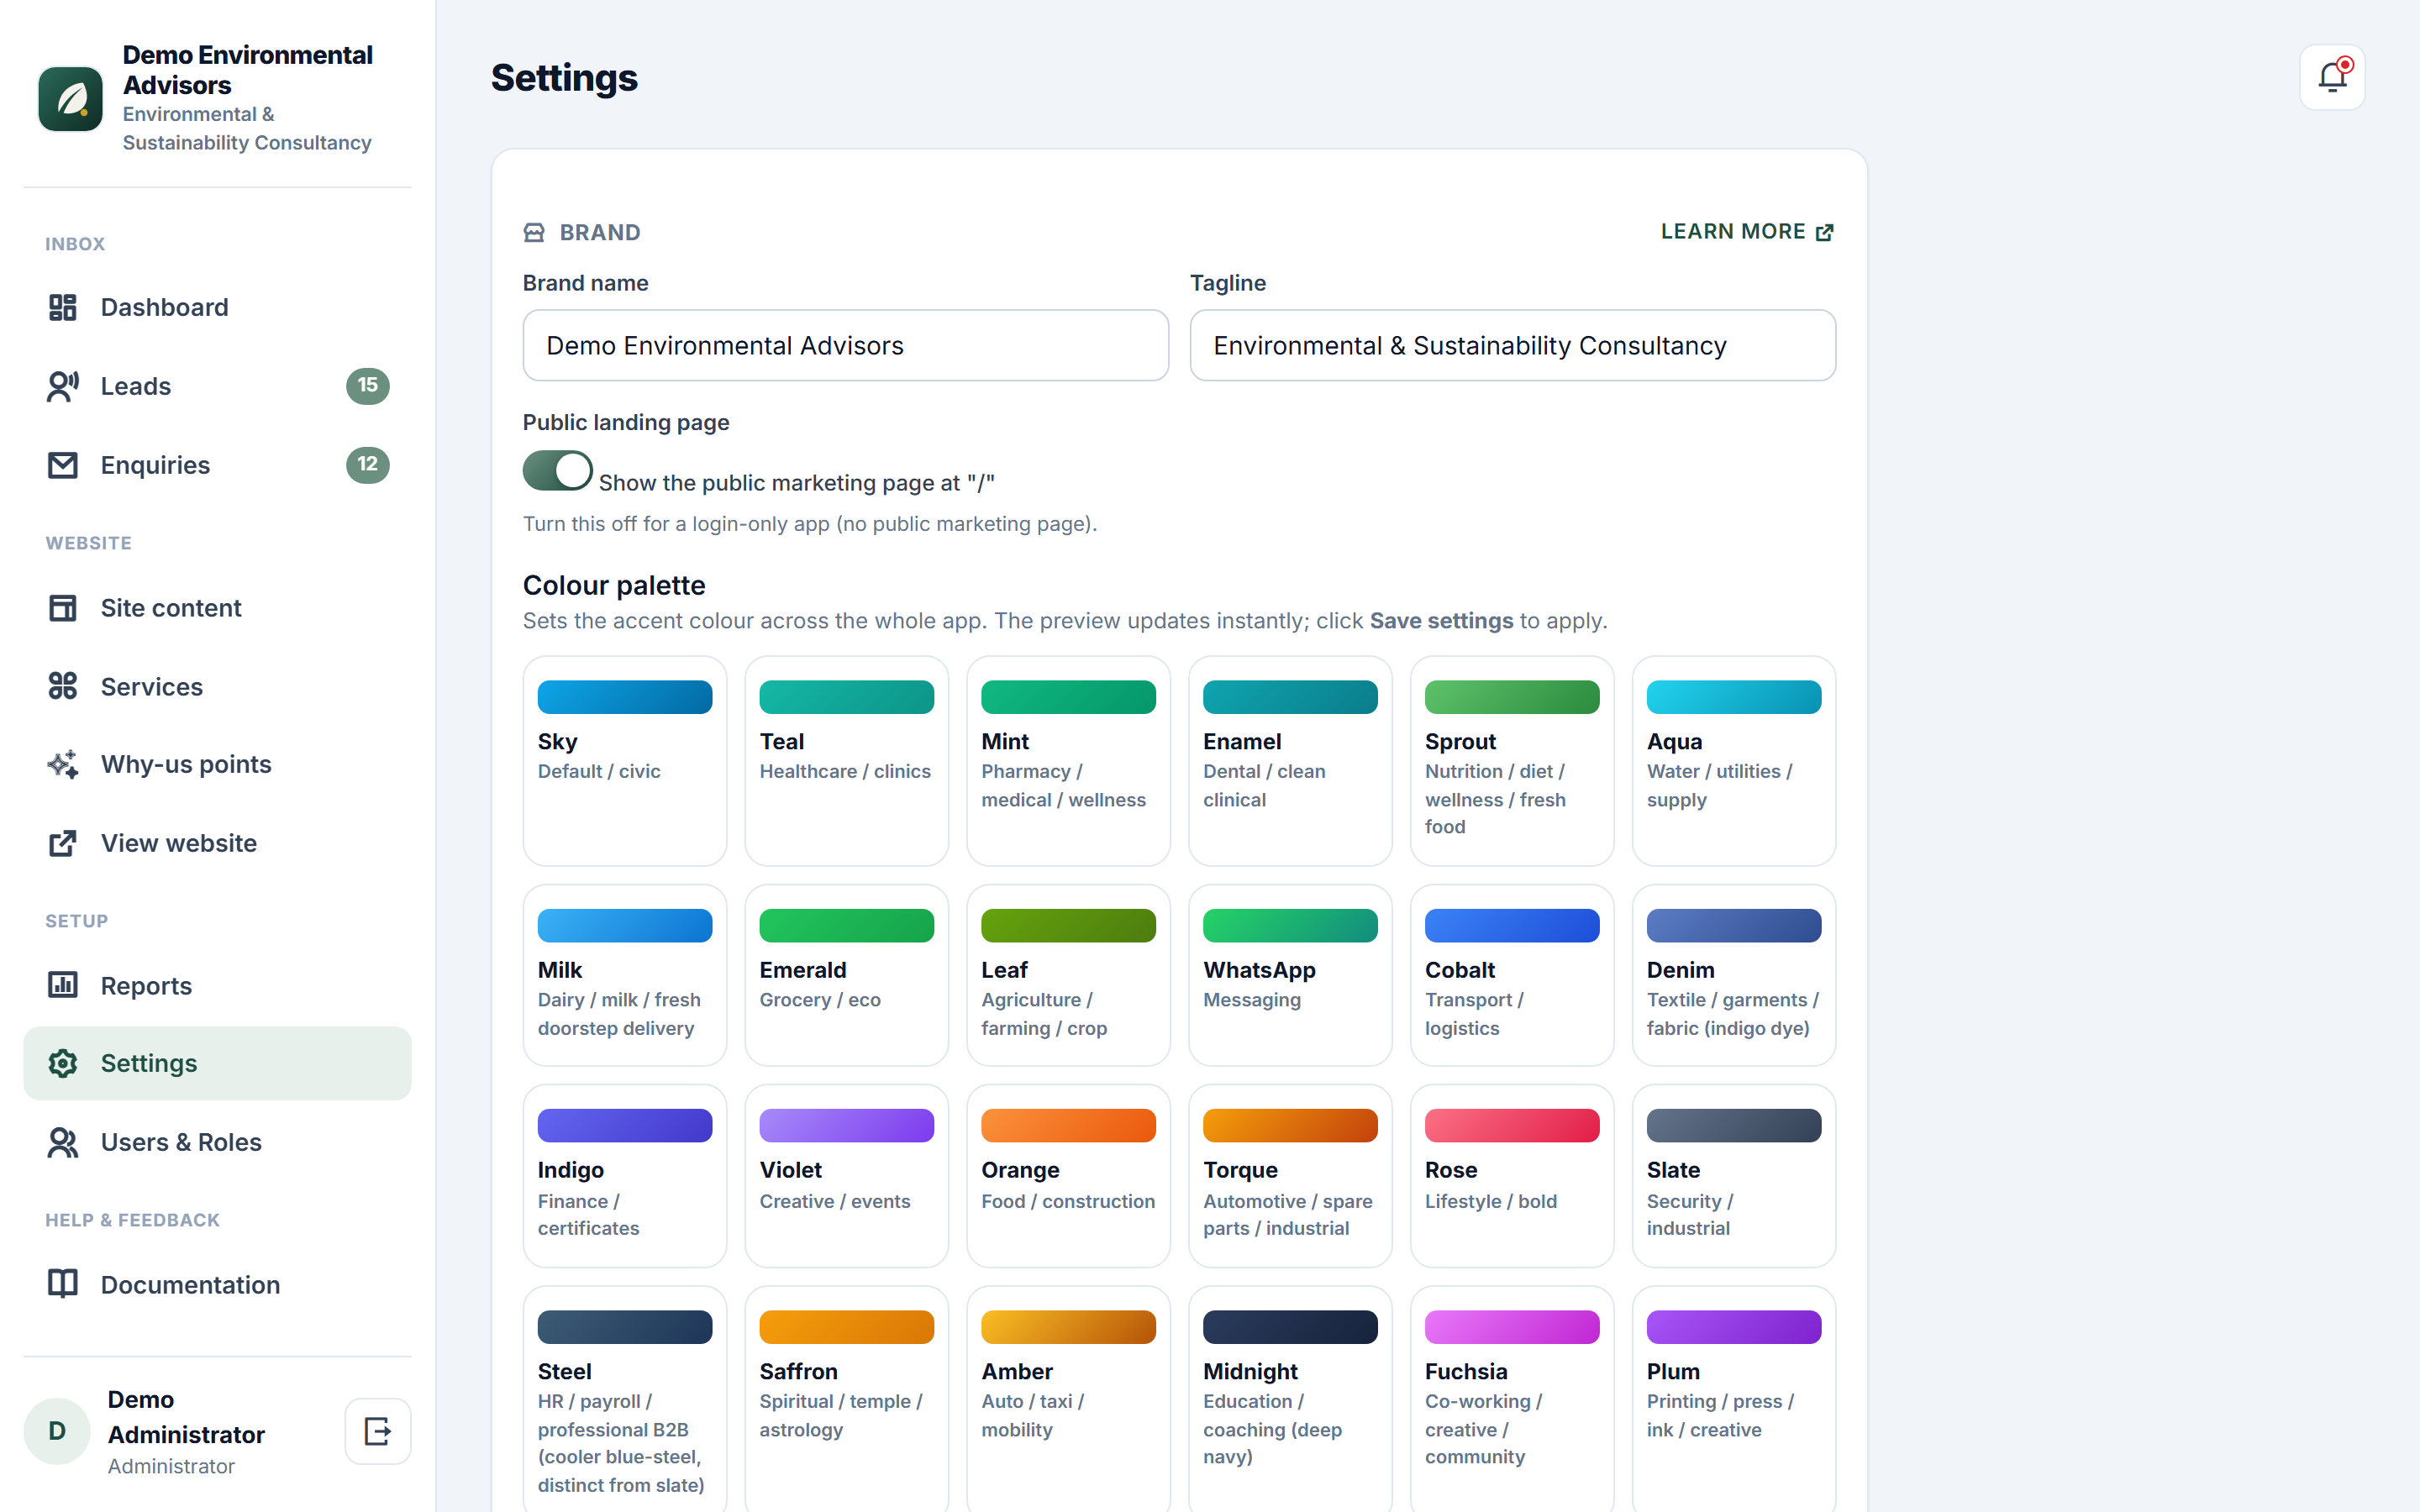This screenshot has height=1512, width=2420.
Task: Click the Tagline input field
Action: click(1512, 345)
